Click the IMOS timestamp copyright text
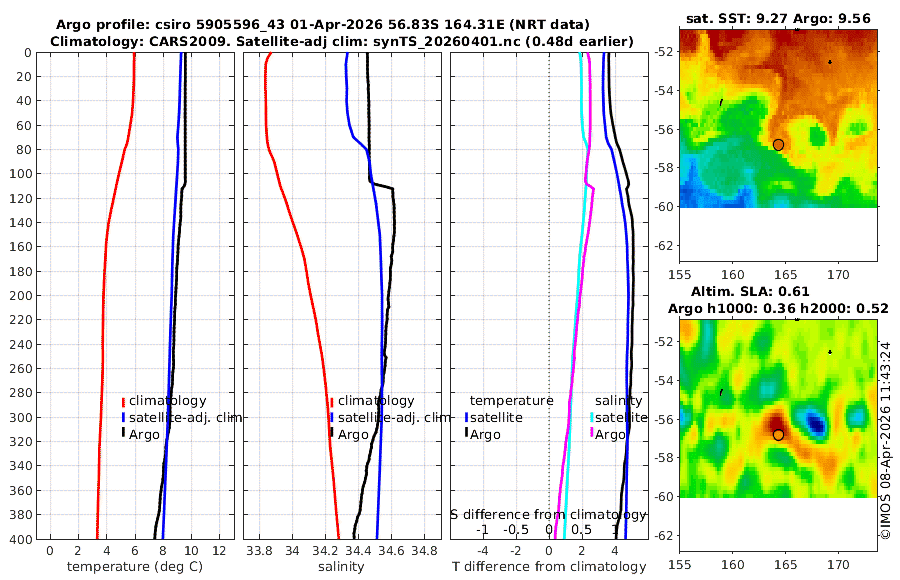This screenshot has height=580, width=900. coord(887,440)
